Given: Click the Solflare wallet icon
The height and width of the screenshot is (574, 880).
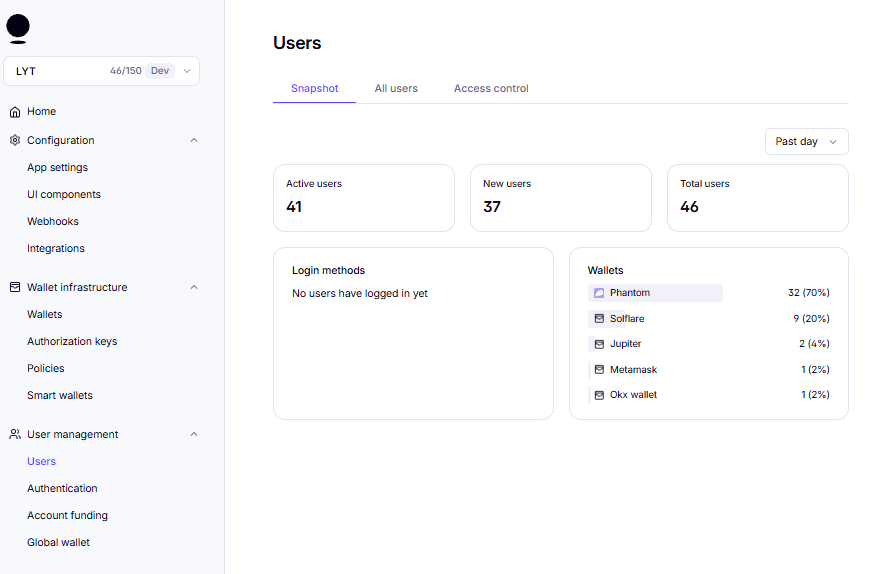Looking at the screenshot, I should tap(599, 319).
